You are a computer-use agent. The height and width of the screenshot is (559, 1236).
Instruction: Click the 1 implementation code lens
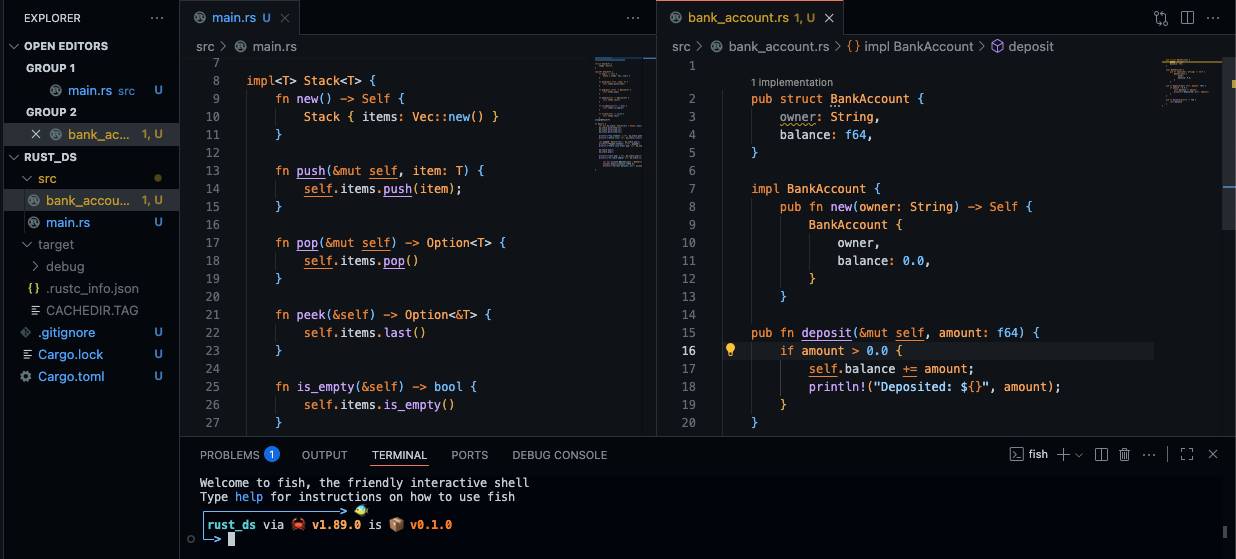tap(790, 82)
